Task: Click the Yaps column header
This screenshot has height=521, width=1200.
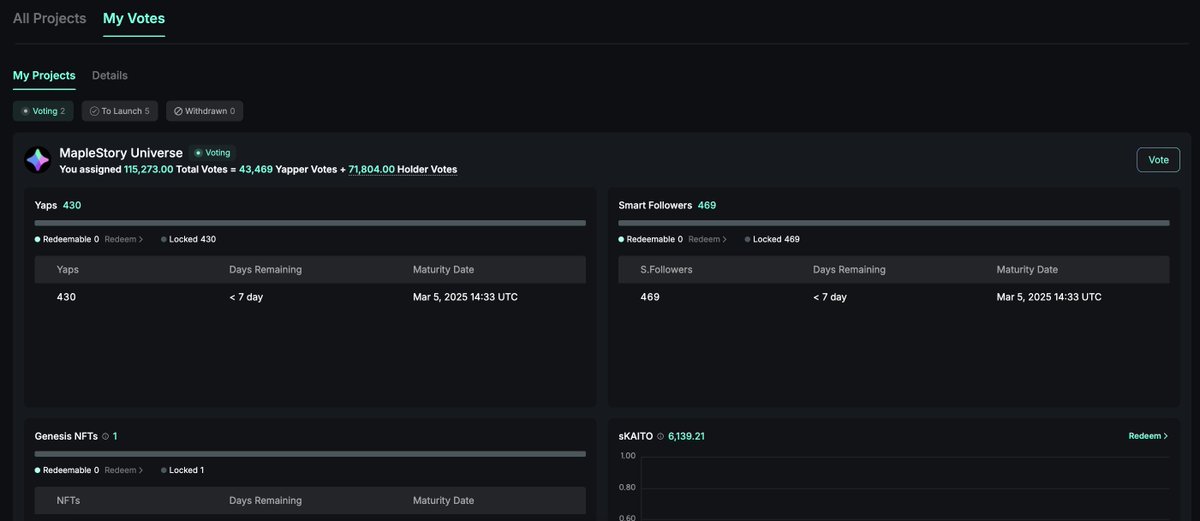Action: tap(68, 270)
